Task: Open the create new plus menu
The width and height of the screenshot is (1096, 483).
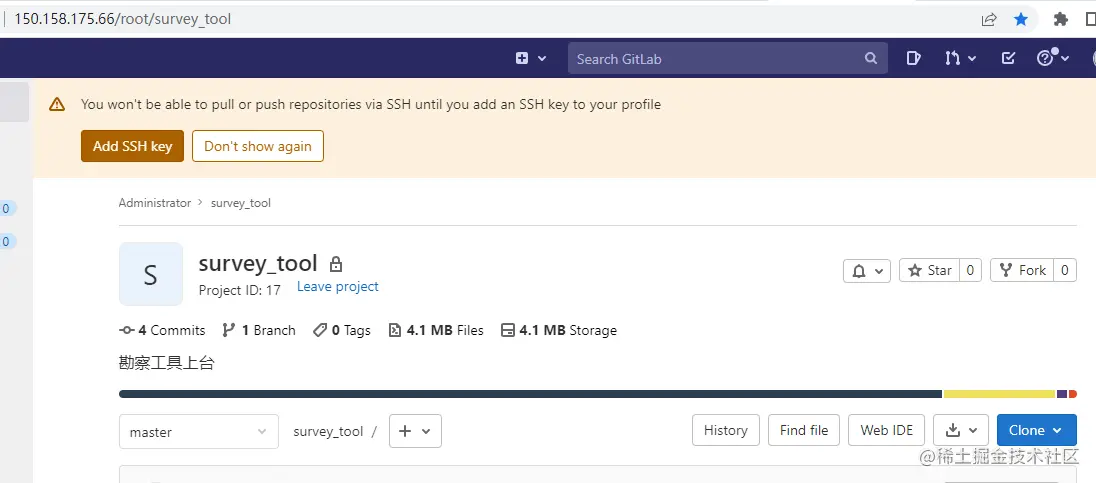Action: pos(531,59)
